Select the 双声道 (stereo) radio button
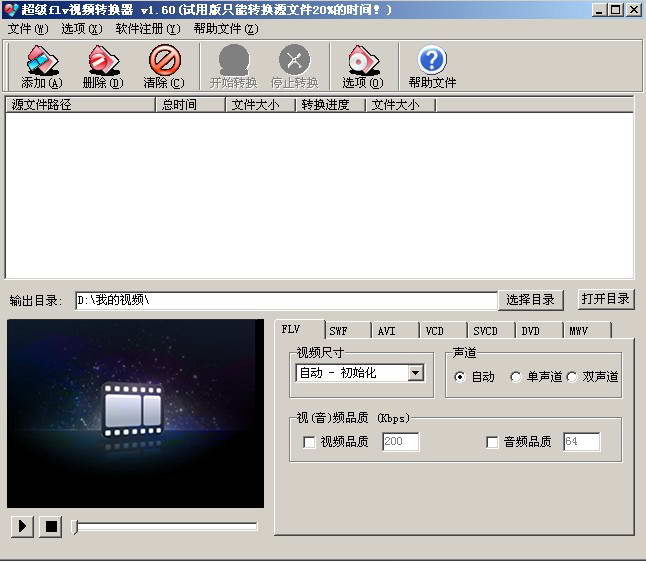Image resolution: width=646 pixels, height=562 pixels. point(572,377)
